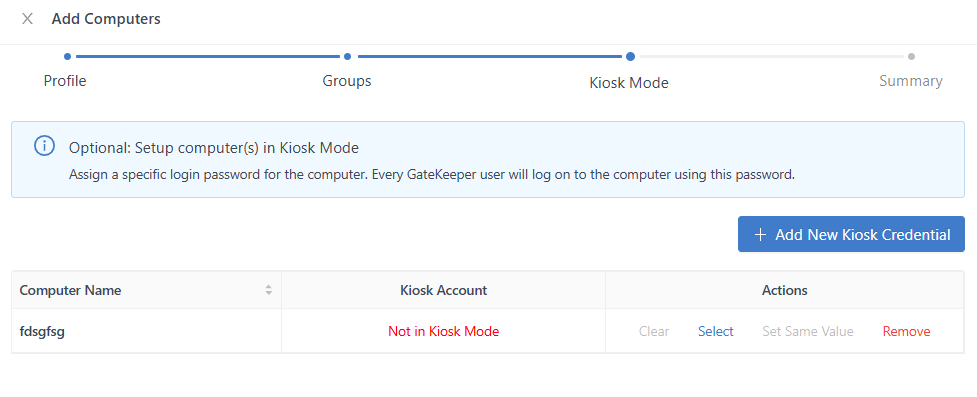Choose Select action for fdsgfsg
Image resolution: width=977 pixels, height=397 pixels.
click(715, 331)
